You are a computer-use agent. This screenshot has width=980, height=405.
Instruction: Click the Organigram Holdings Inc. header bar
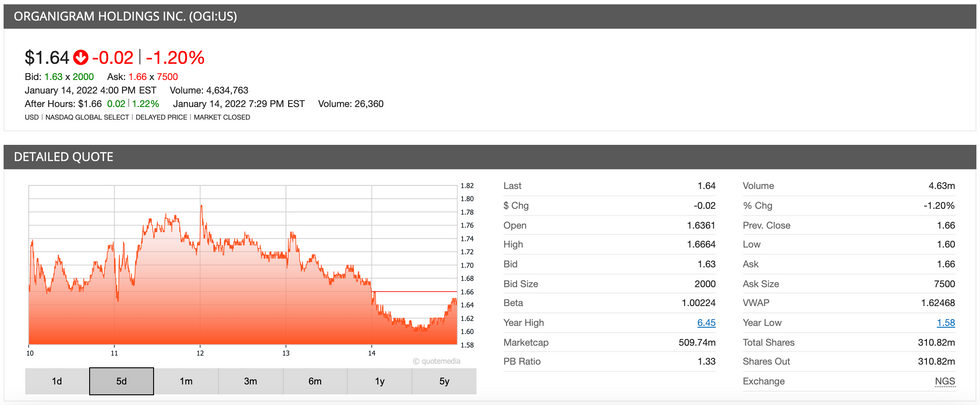click(489, 17)
